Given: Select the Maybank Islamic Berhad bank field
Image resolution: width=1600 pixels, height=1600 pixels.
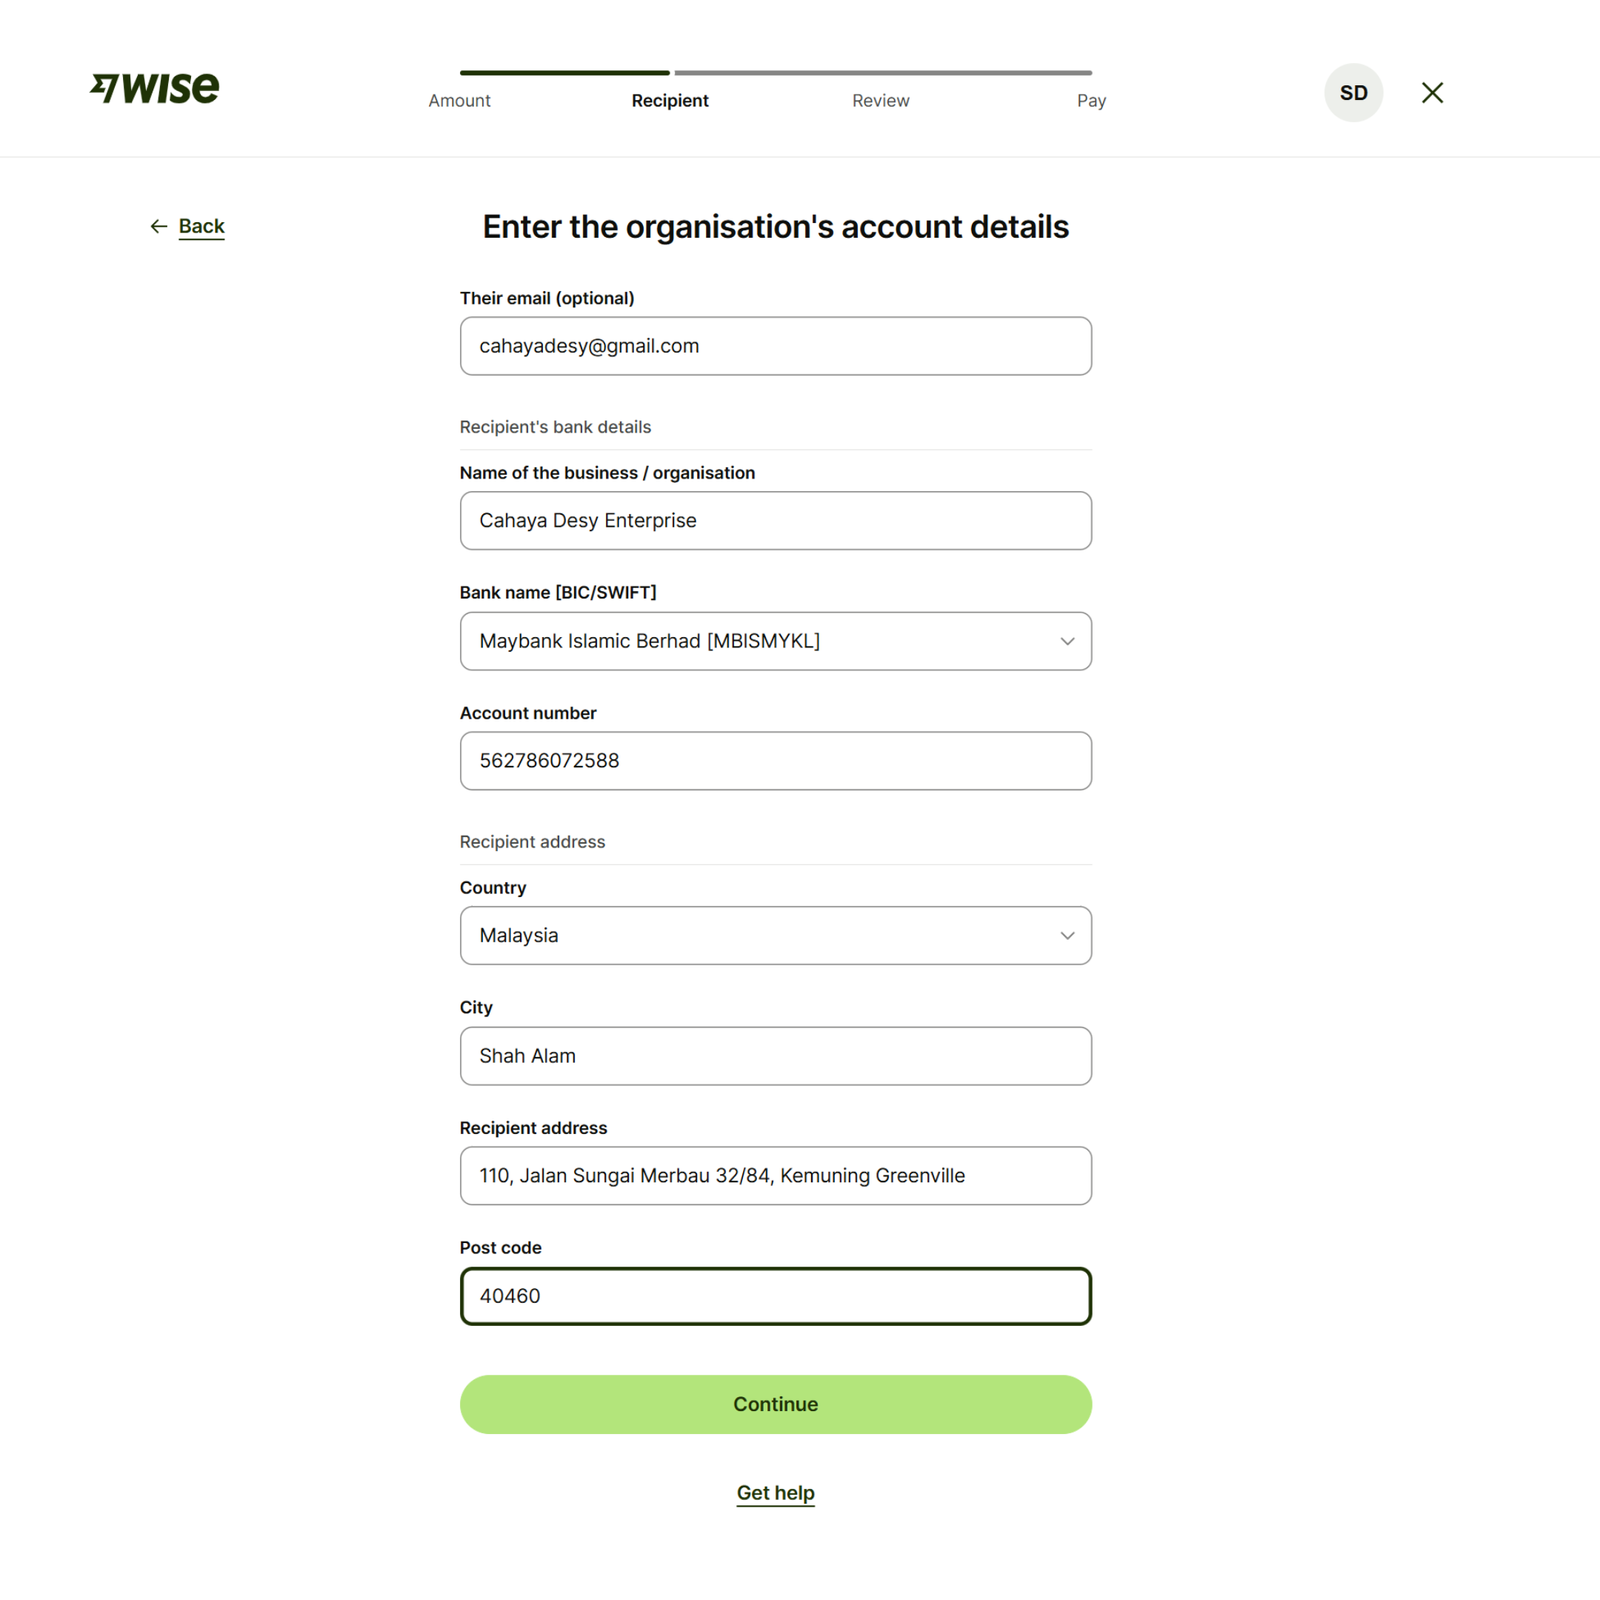Looking at the screenshot, I should click(760, 642).
